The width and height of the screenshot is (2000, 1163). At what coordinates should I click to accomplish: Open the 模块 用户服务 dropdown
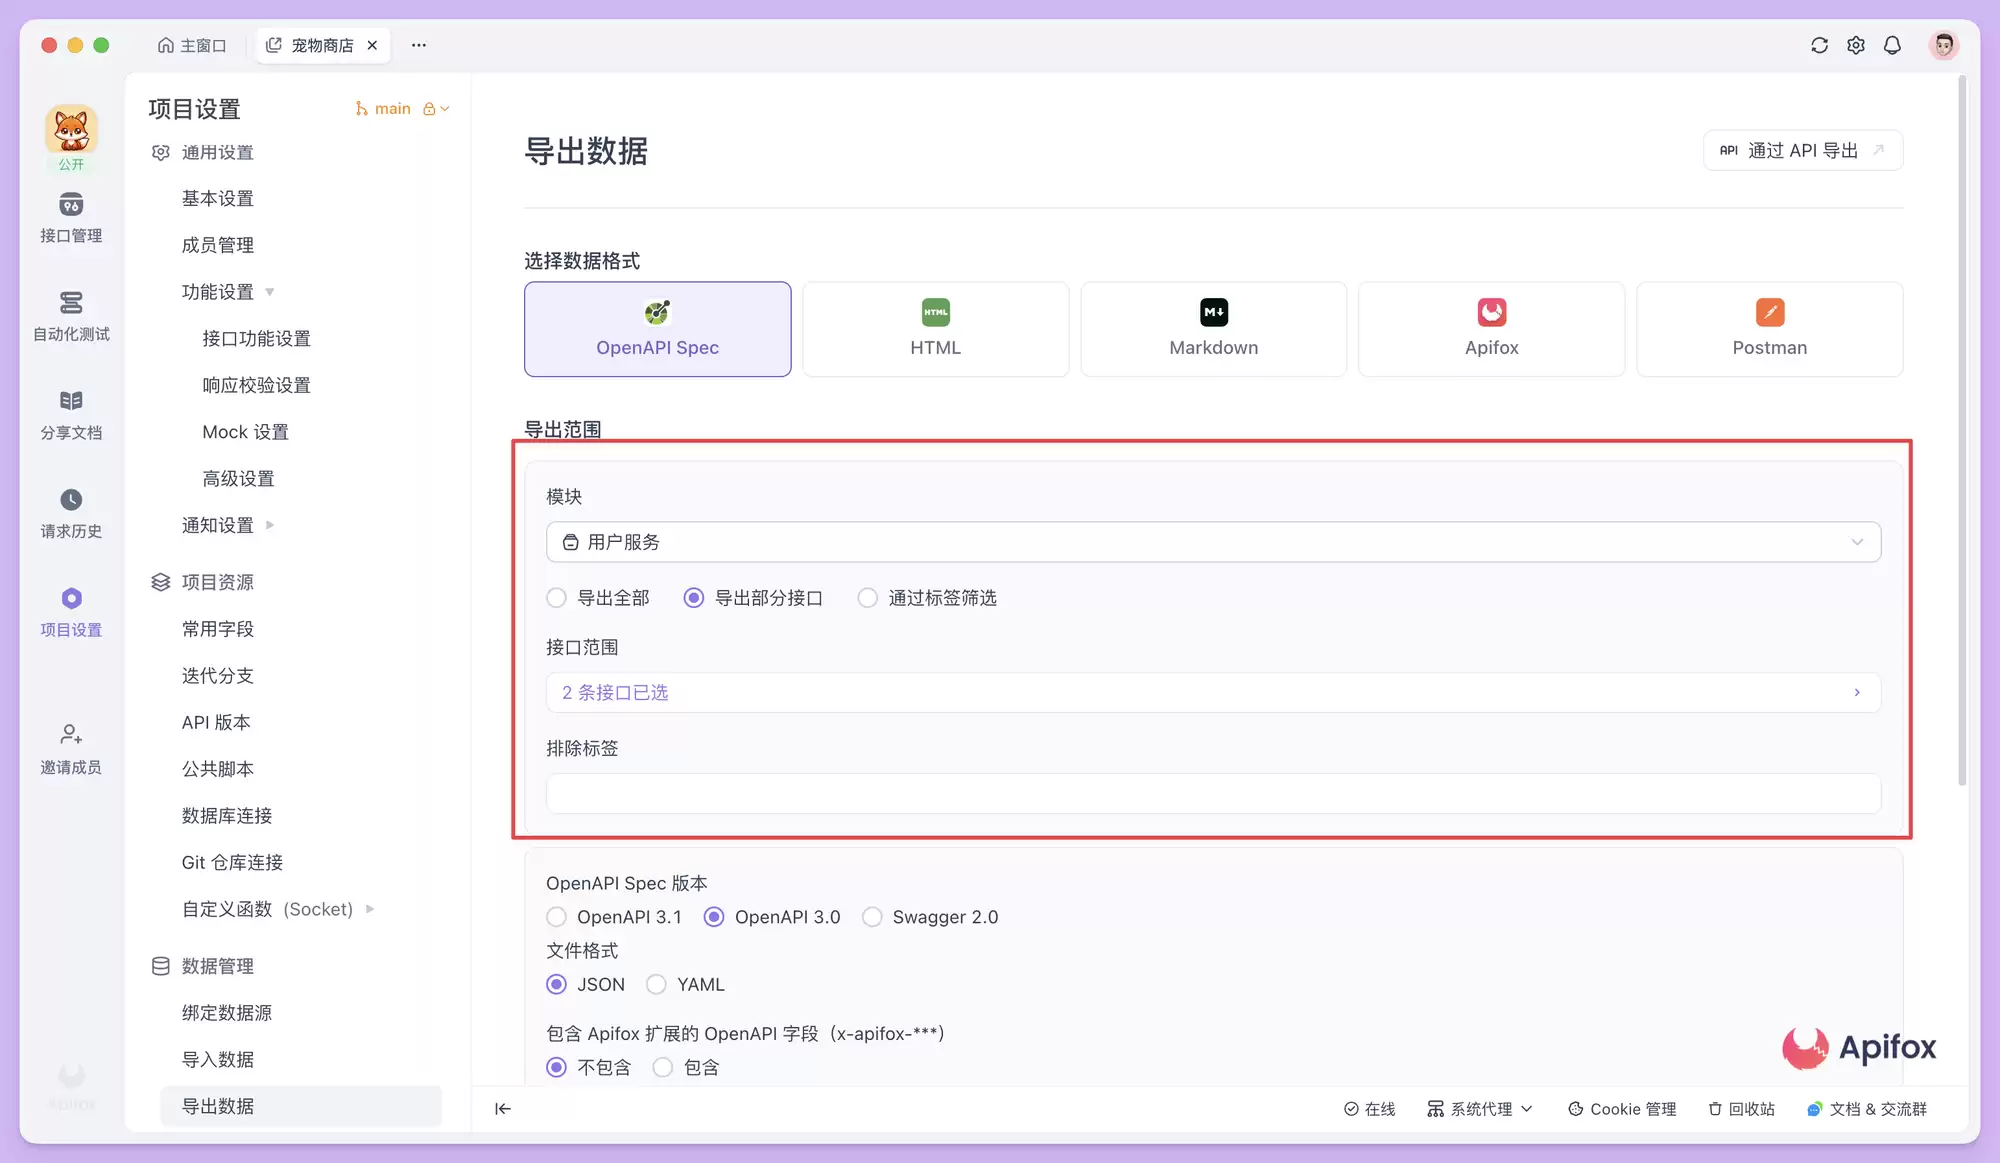[1213, 542]
